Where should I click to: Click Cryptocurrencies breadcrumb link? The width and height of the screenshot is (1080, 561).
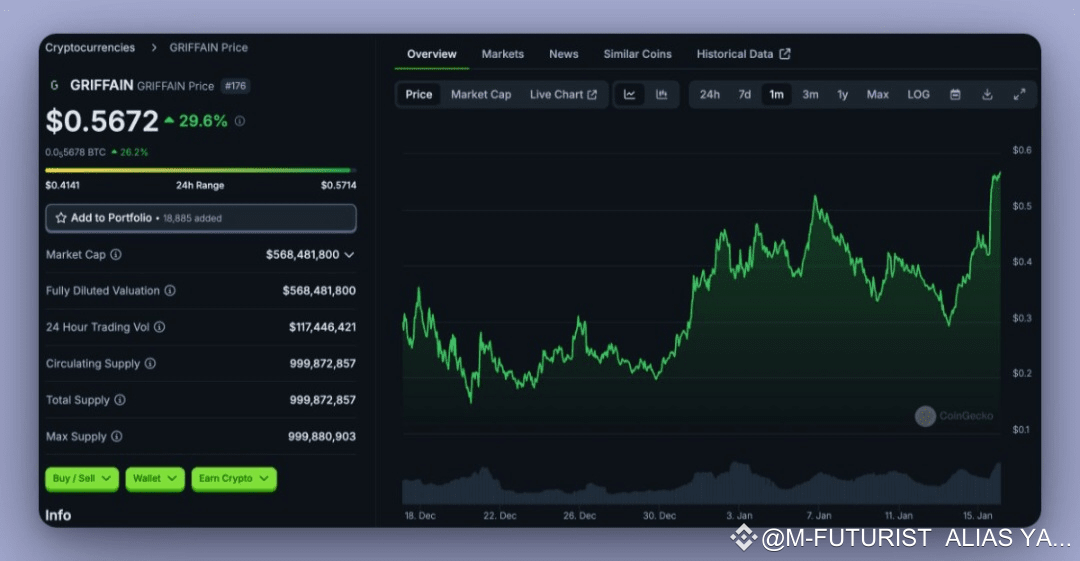90,48
